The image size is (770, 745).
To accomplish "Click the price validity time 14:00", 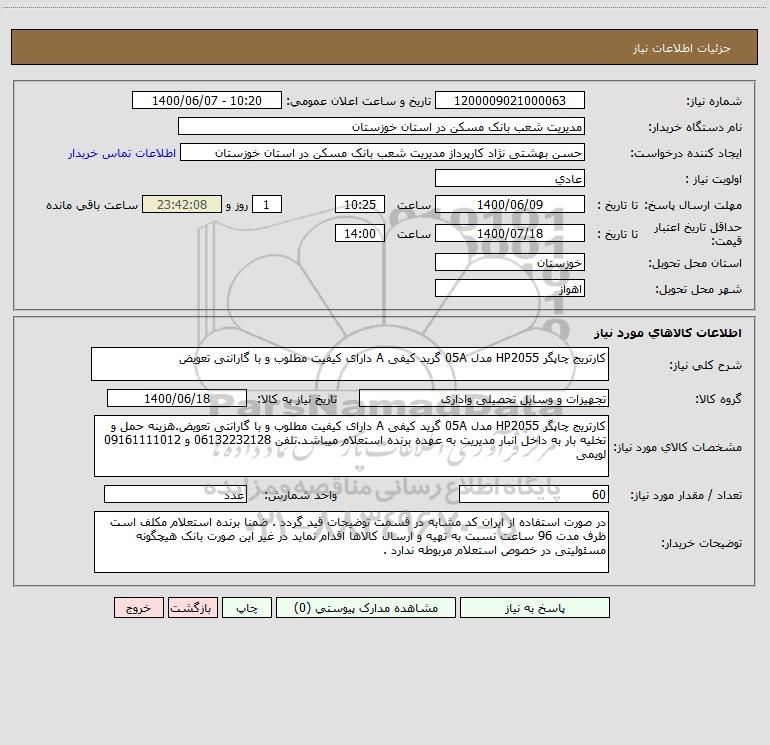I will point(359,233).
